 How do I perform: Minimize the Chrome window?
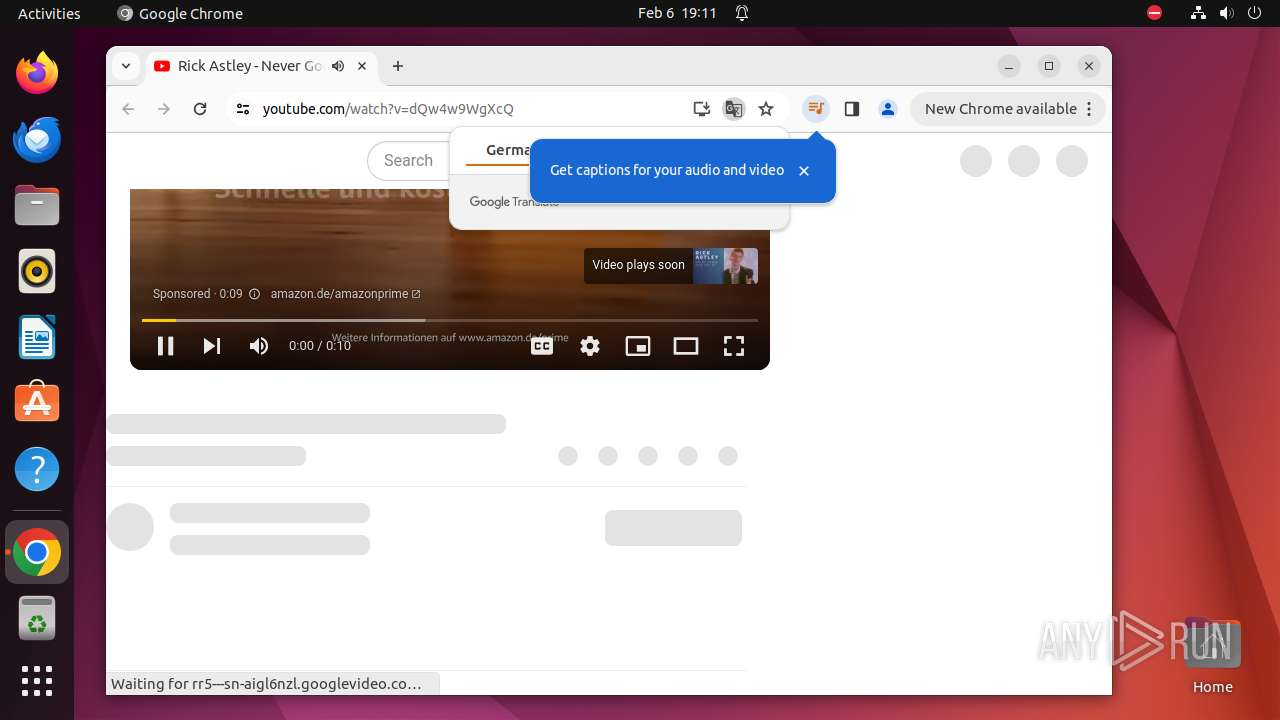[1010, 66]
